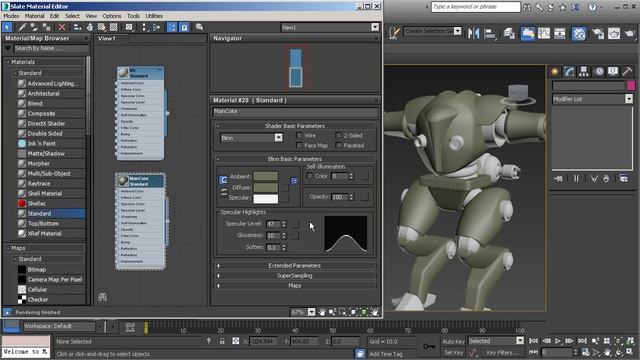Open the Utilities hammer tab in command panel

(627, 71)
